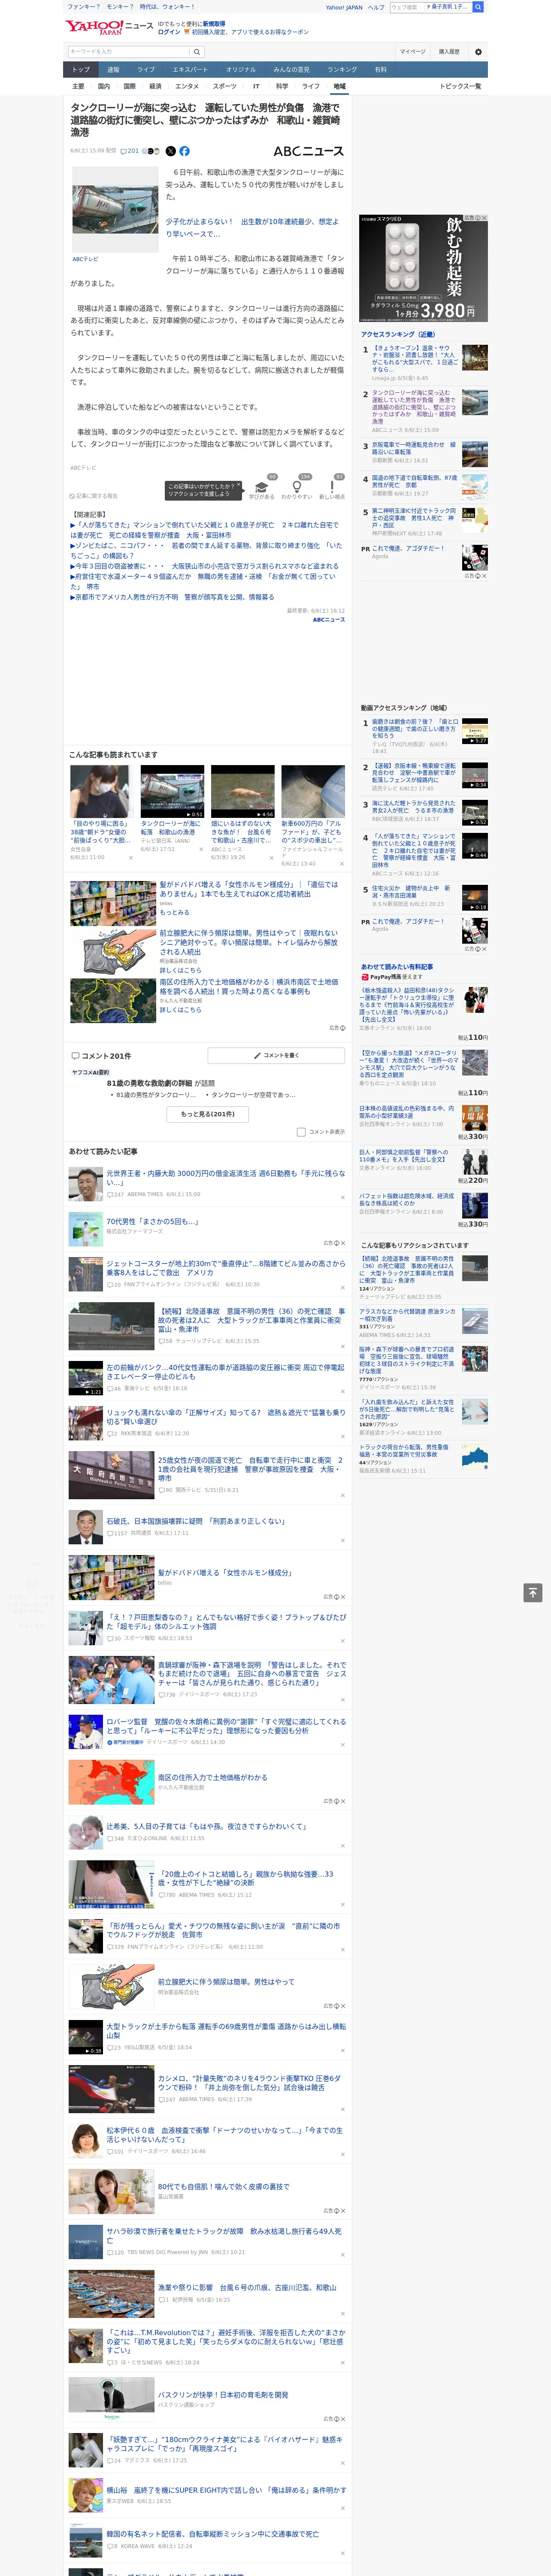Open the ヘルプ link

pyautogui.click(x=376, y=7)
